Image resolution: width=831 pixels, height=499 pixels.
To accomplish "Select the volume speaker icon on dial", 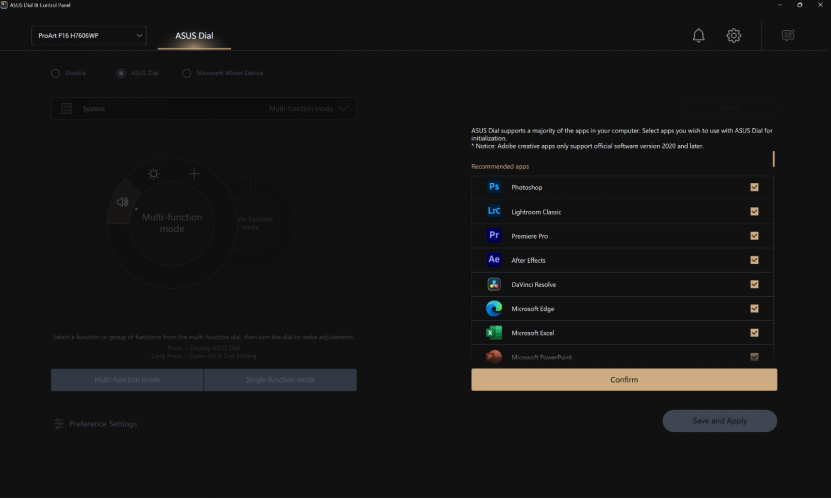I will [x=122, y=202].
